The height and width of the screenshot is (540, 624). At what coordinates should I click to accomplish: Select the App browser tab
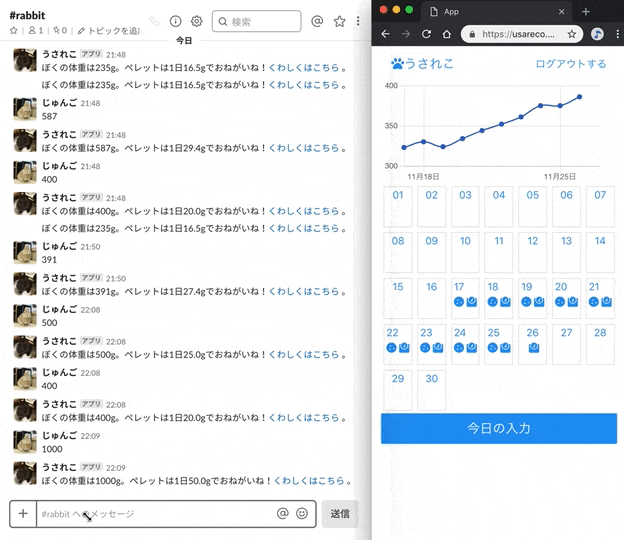click(x=497, y=12)
